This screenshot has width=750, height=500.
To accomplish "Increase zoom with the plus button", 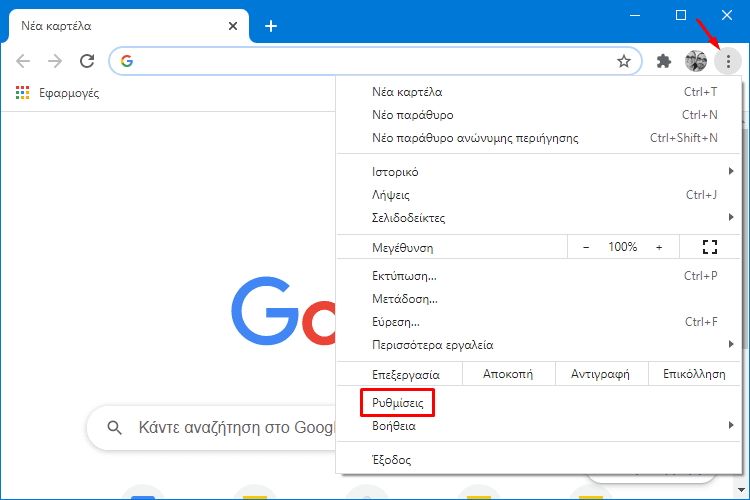I will point(659,247).
